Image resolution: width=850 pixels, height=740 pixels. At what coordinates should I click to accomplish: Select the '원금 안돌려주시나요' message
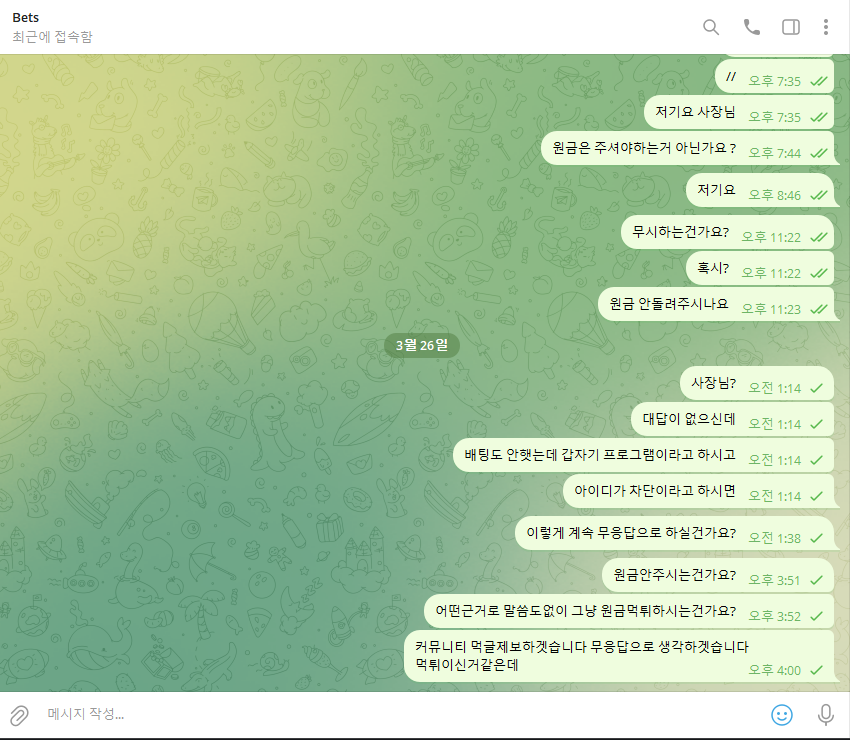pyautogui.click(x=668, y=303)
